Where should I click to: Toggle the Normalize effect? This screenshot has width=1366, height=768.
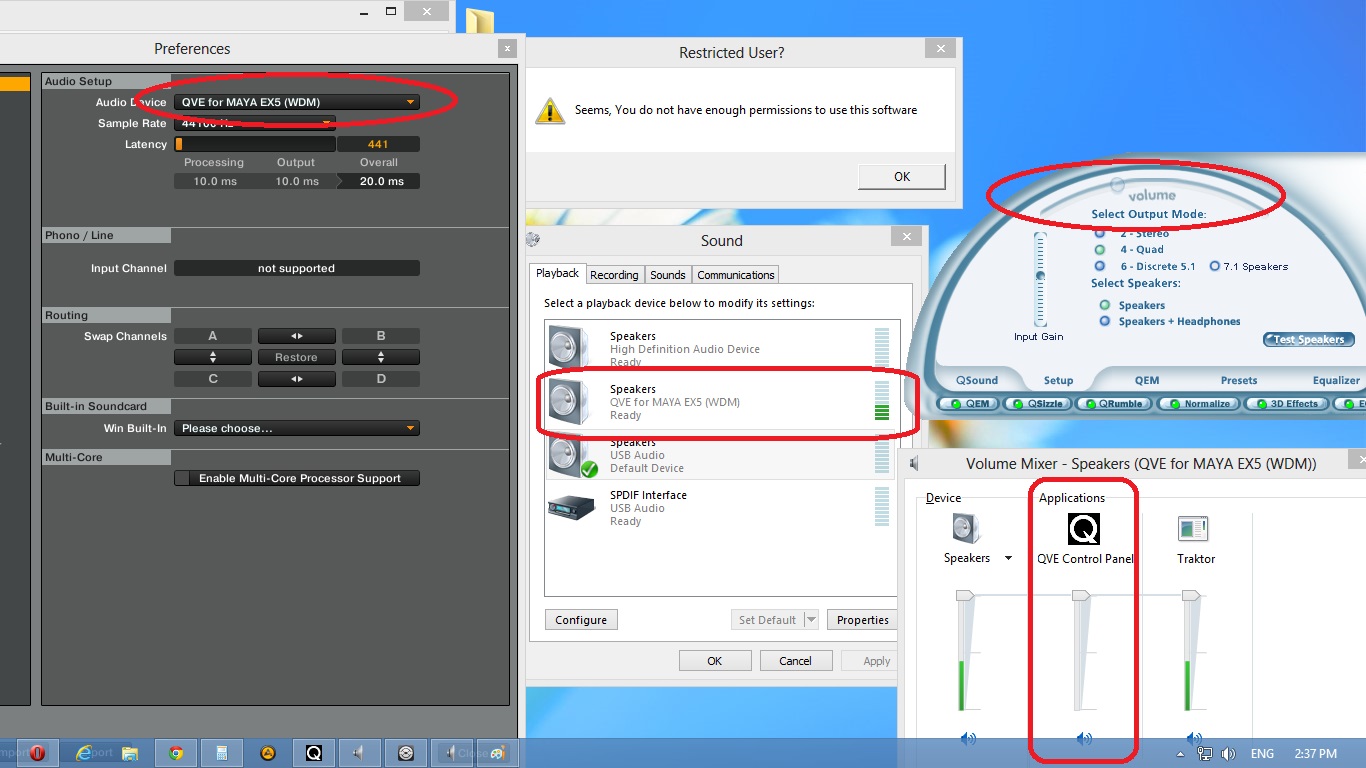(x=1198, y=404)
